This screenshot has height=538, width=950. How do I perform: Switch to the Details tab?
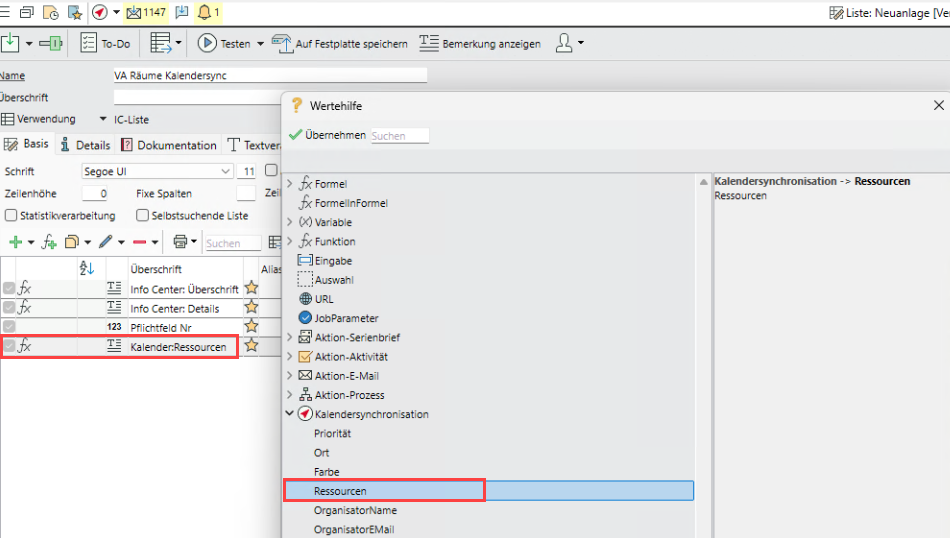click(x=85, y=145)
